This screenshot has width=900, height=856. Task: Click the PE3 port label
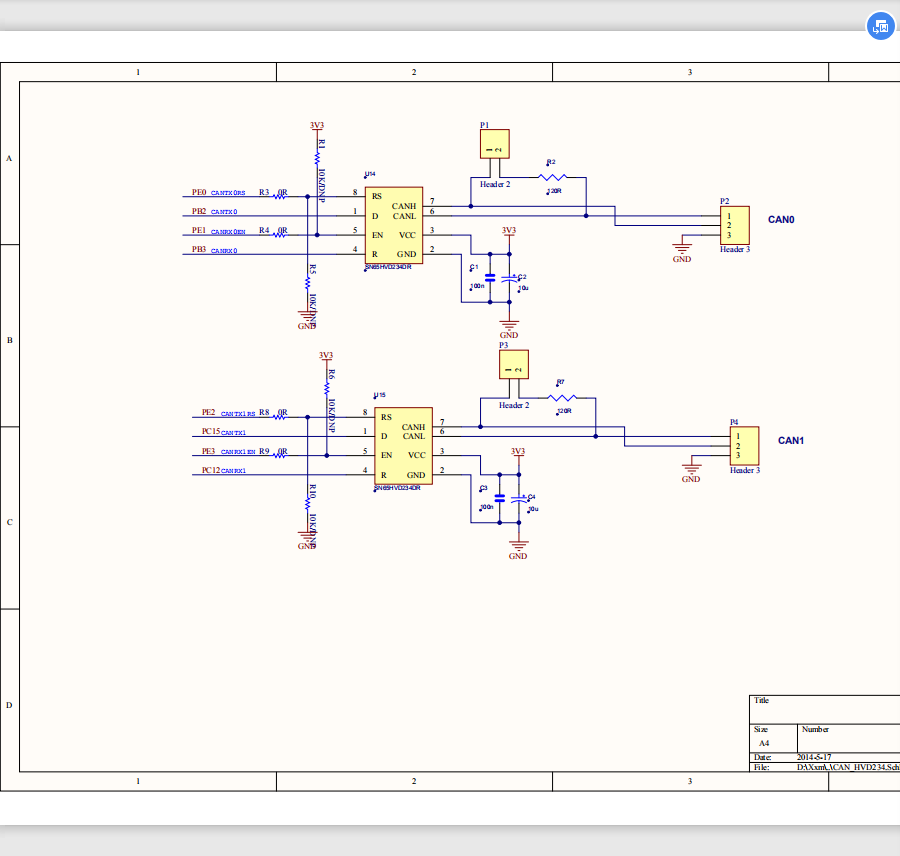[x=208, y=451]
